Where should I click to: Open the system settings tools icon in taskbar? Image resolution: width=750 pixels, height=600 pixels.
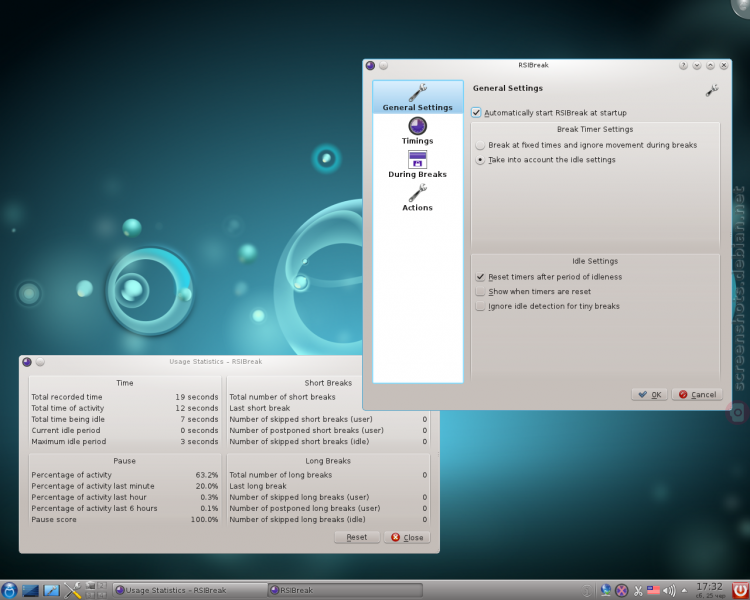click(73, 590)
